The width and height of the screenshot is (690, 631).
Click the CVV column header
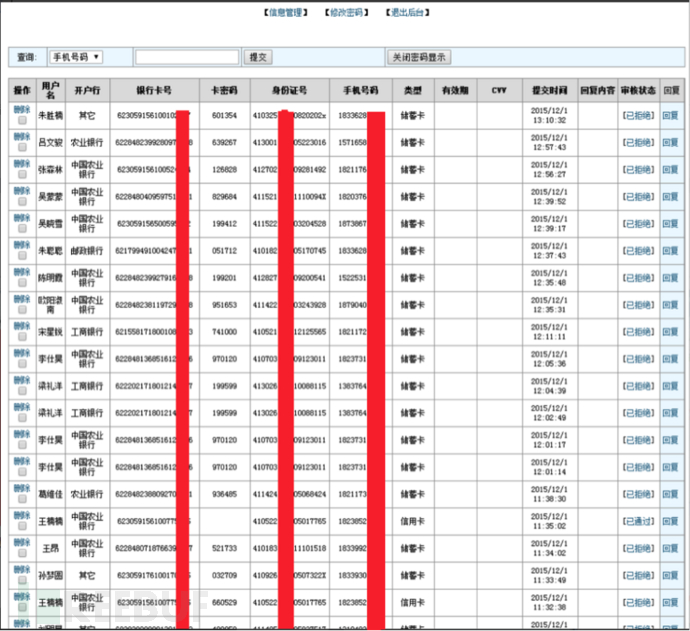point(499,91)
